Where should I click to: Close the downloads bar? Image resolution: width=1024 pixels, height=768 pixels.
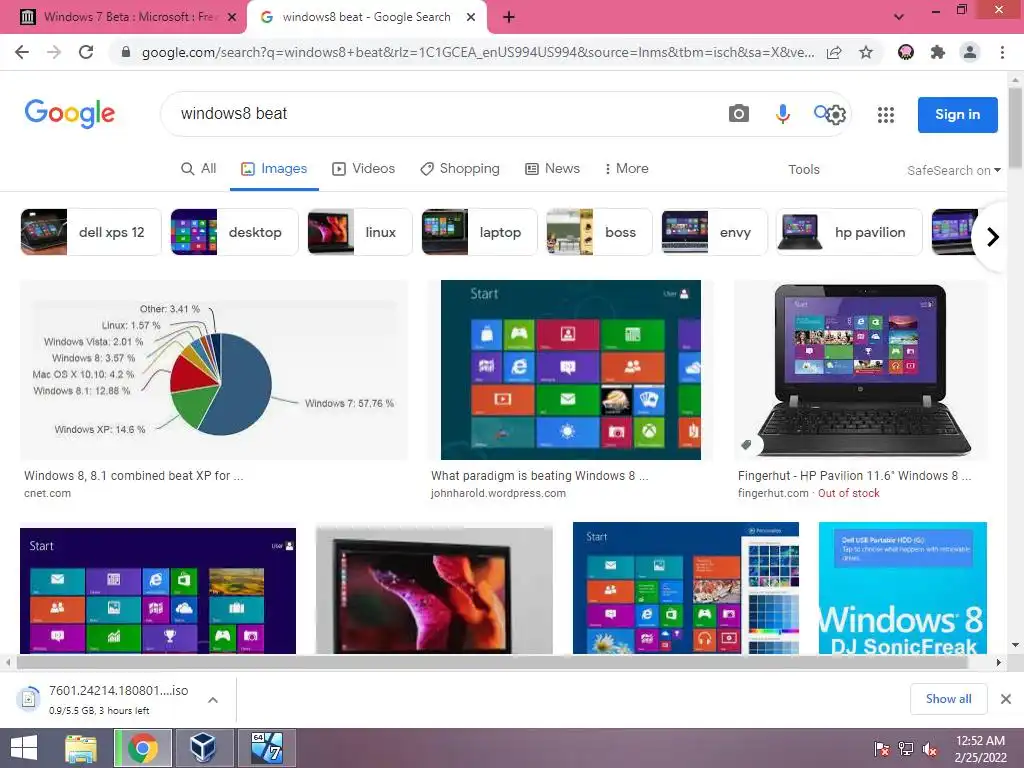tap(1006, 699)
